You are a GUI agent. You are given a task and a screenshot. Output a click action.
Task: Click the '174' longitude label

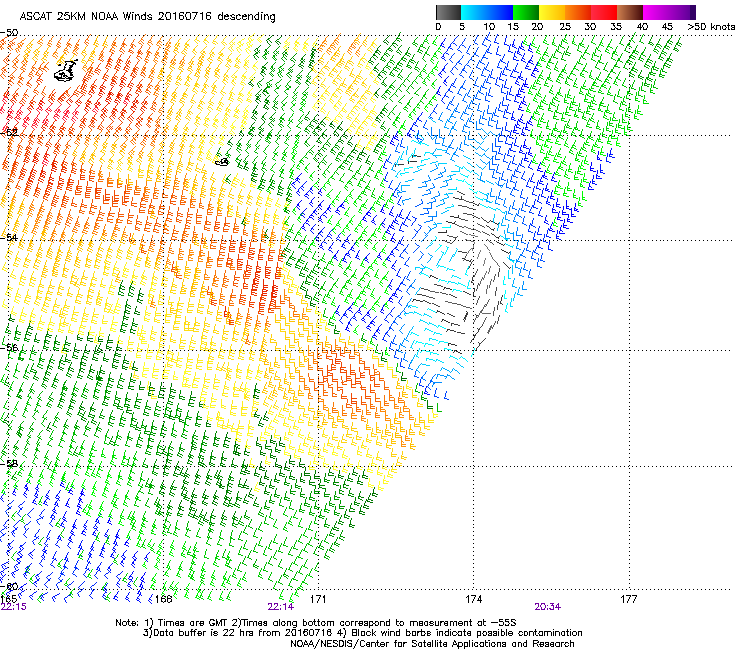[474, 599]
